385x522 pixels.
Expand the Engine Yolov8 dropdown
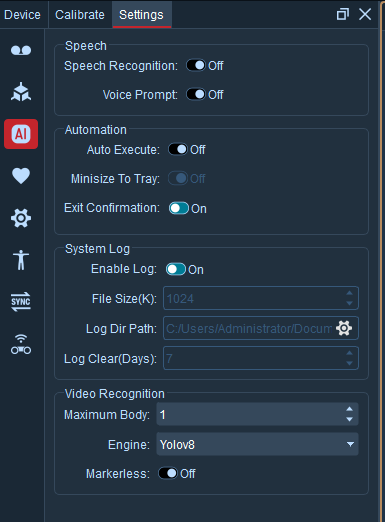pos(257,444)
